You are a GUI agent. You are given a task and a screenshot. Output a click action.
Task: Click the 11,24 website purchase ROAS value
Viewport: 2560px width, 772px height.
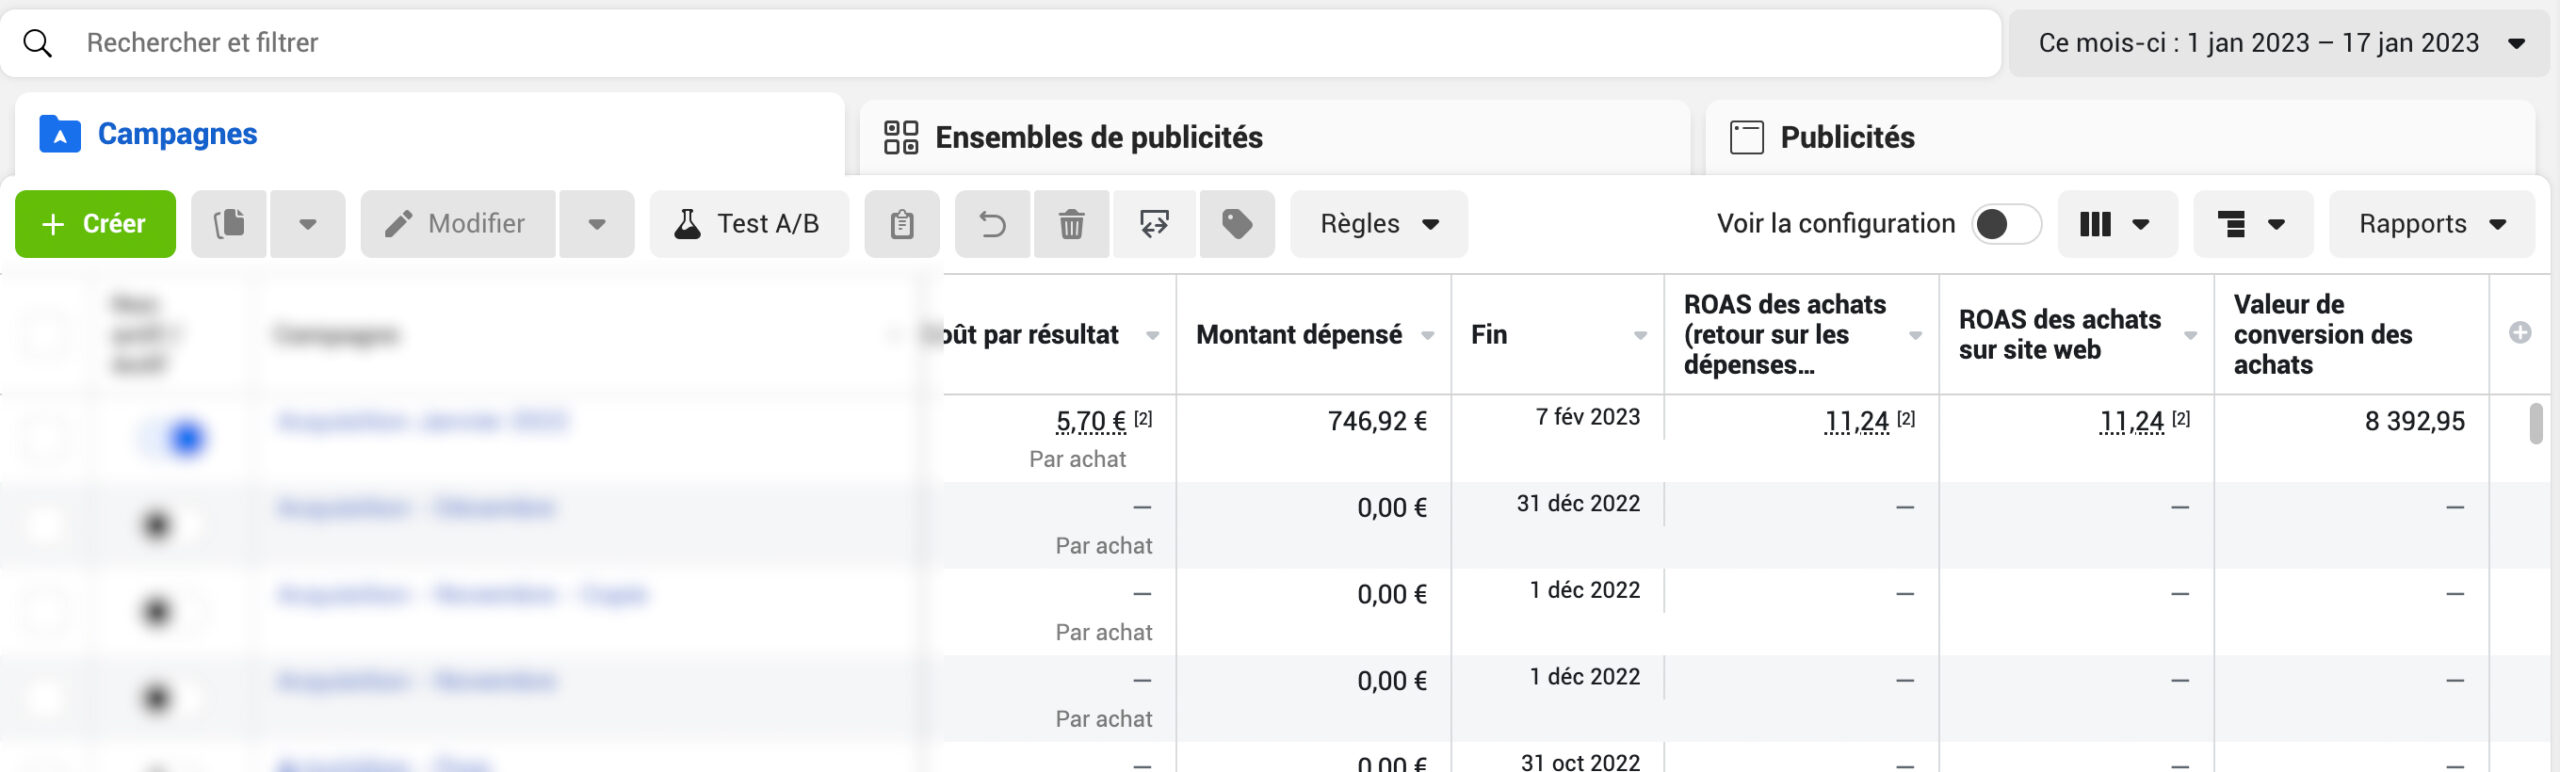point(2132,422)
